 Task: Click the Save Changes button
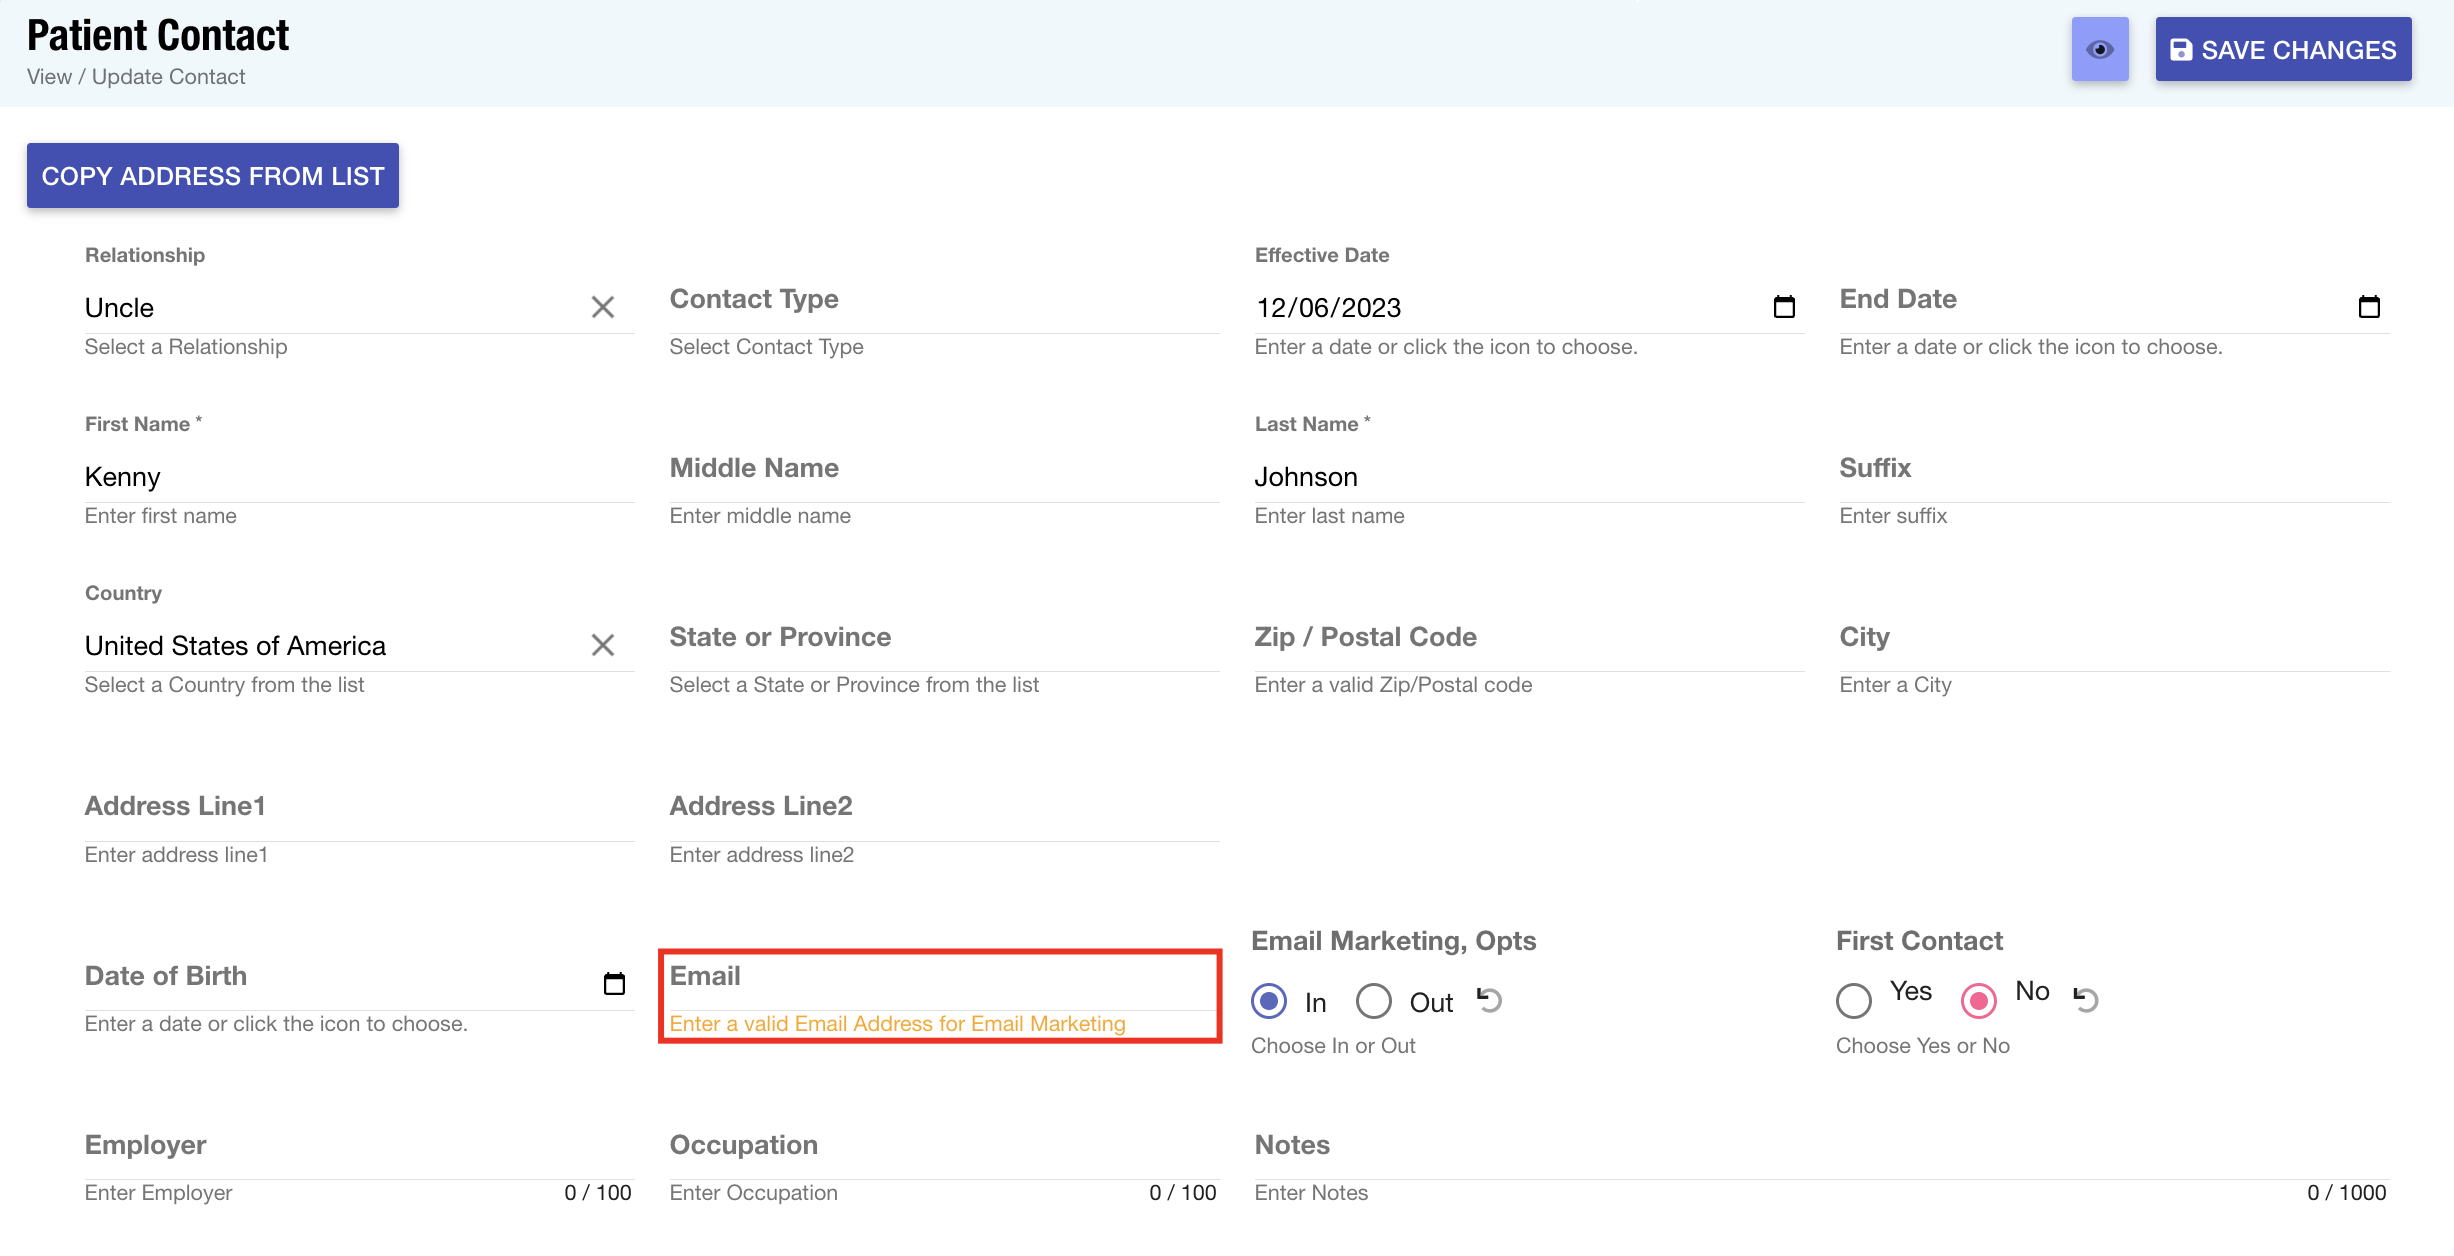pyautogui.click(x=2283, y=49)
